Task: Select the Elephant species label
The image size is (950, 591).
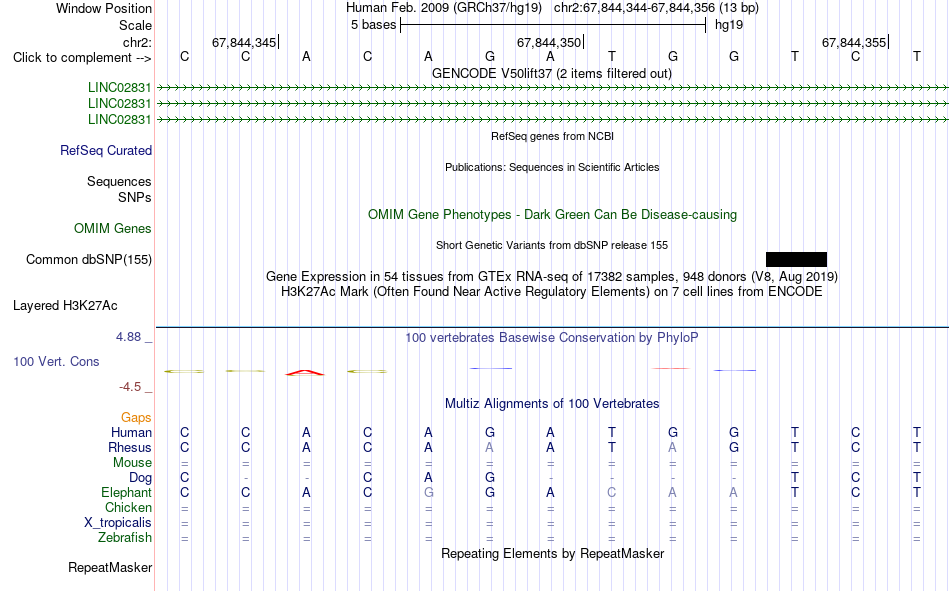Action: click(126, 492)
